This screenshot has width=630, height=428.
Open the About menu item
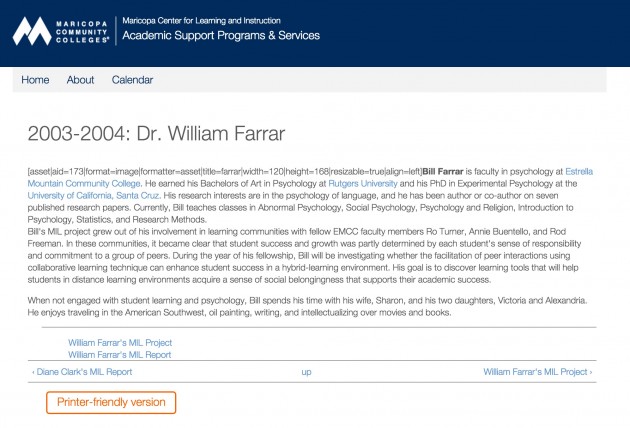pos(80,80)
